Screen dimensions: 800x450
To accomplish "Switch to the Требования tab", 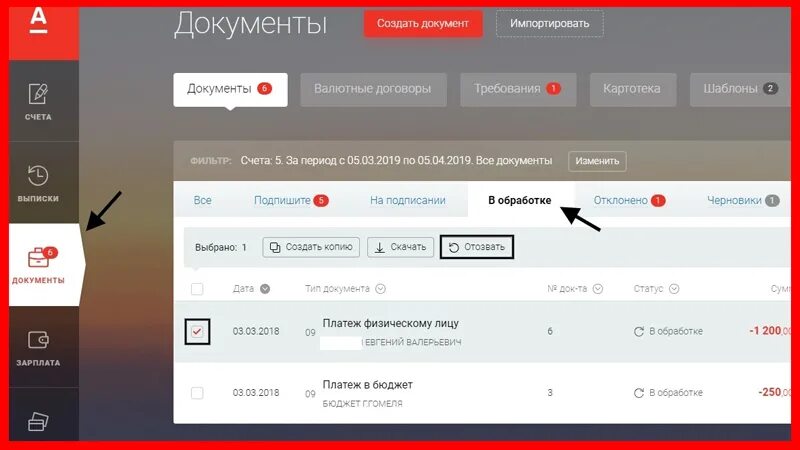I will 518,89.
